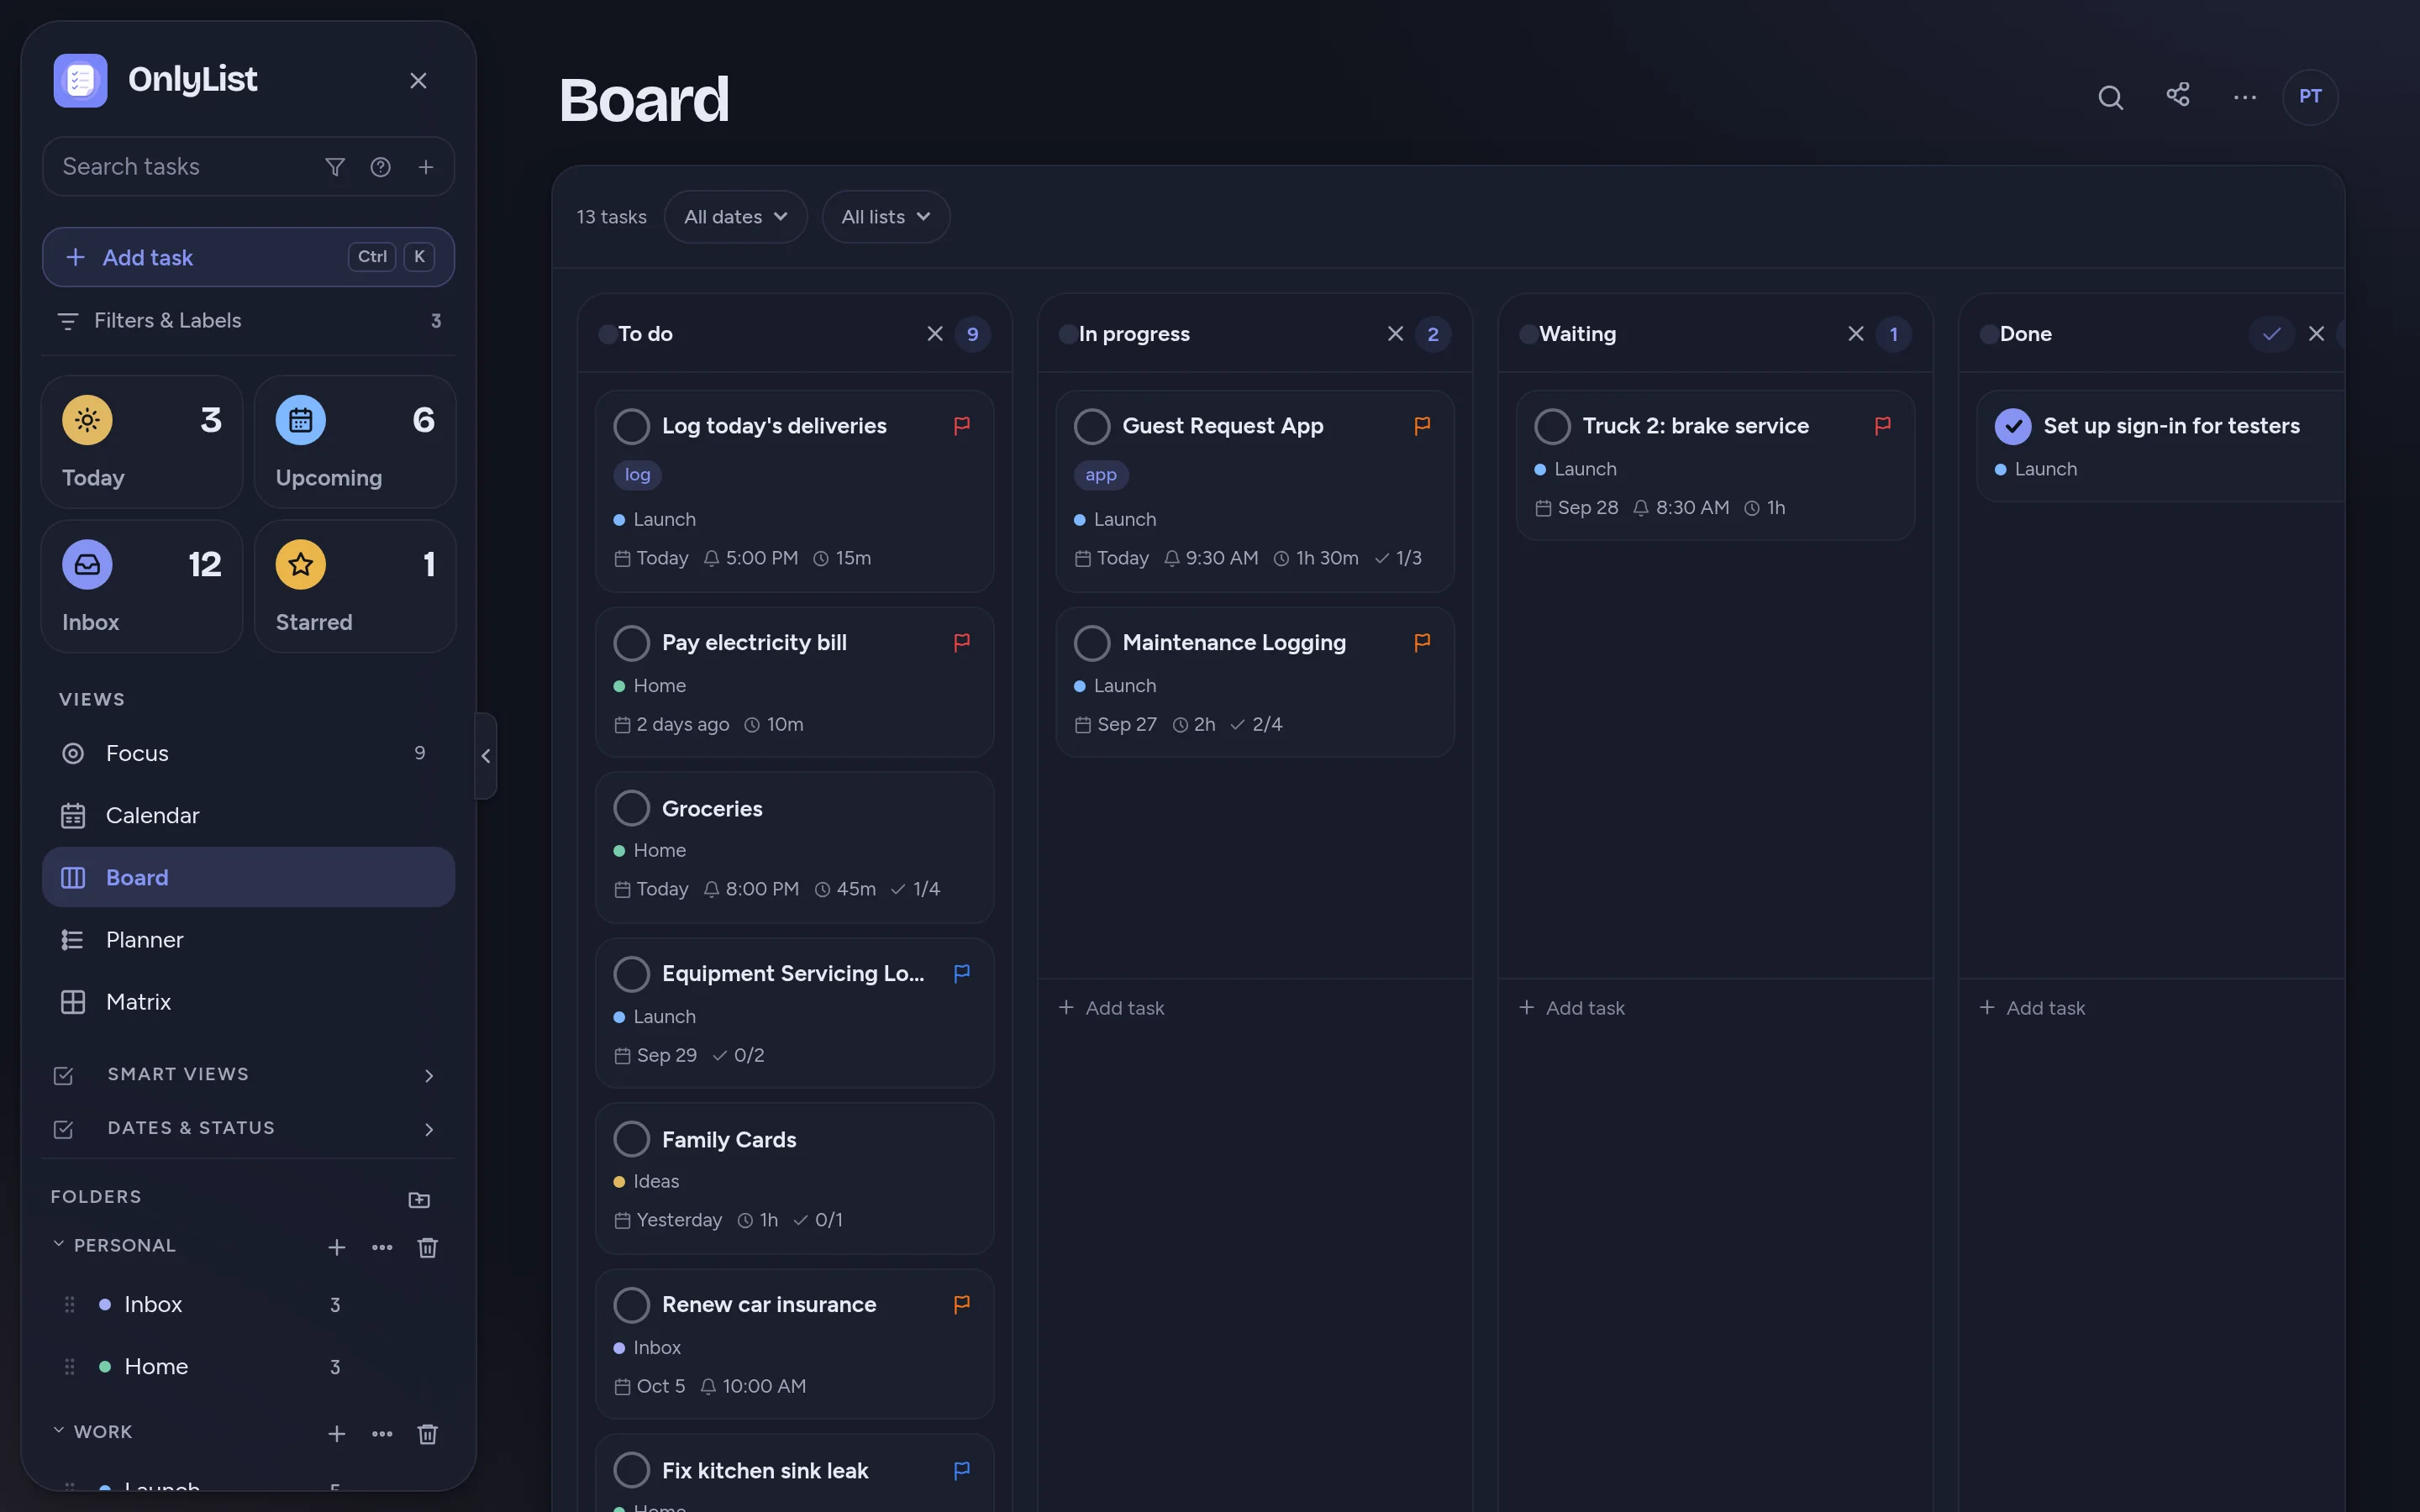The width and height of the screenshot is (2420, 1512).
Task: Expand the DATES & STATUS section
Action: [248, 1129]
